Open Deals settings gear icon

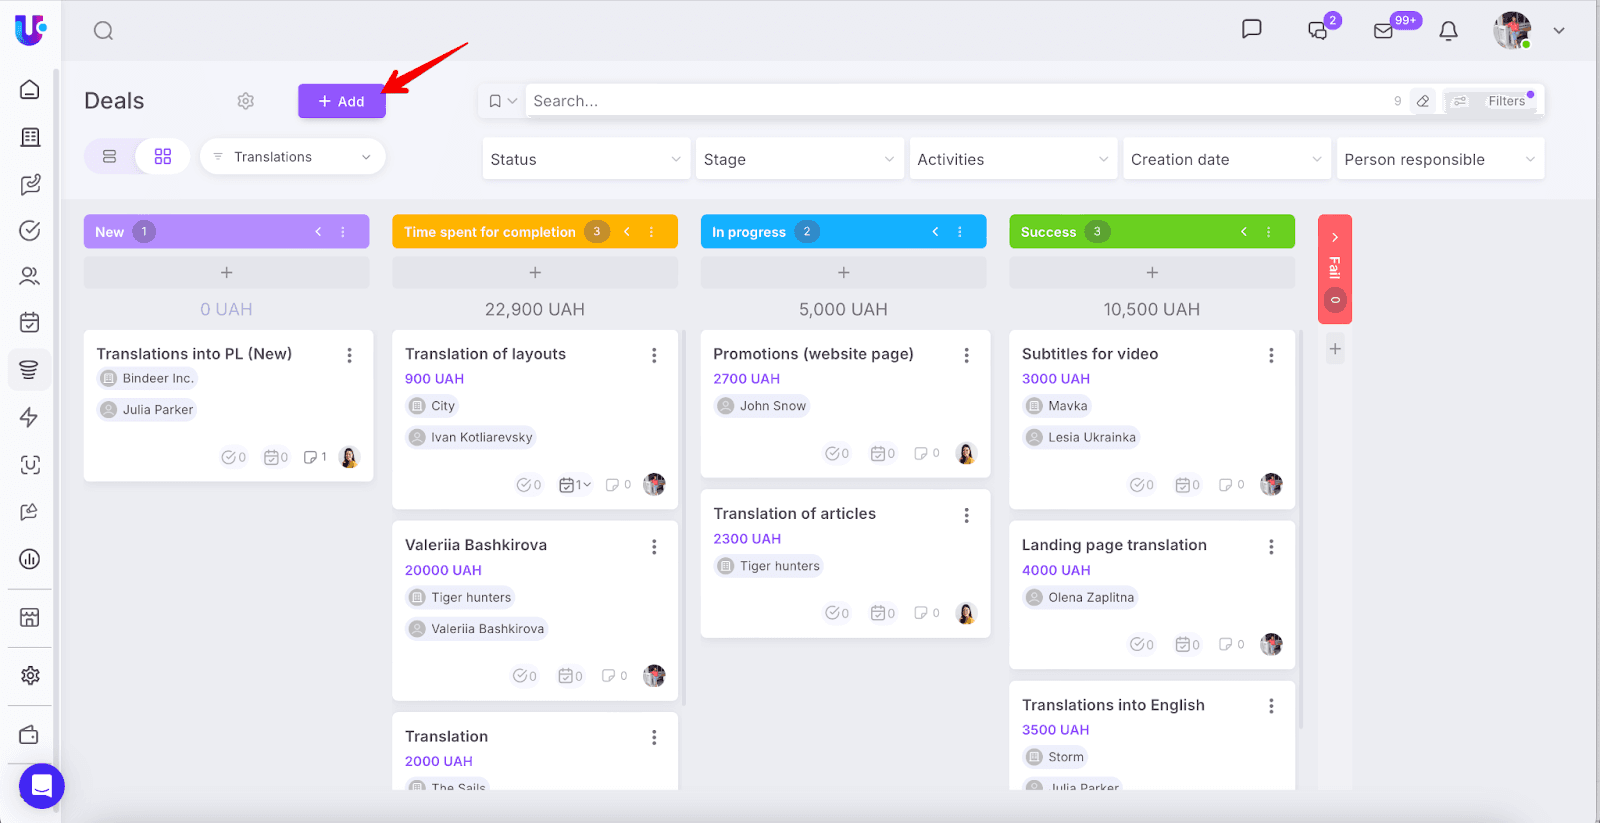point(246,101)
